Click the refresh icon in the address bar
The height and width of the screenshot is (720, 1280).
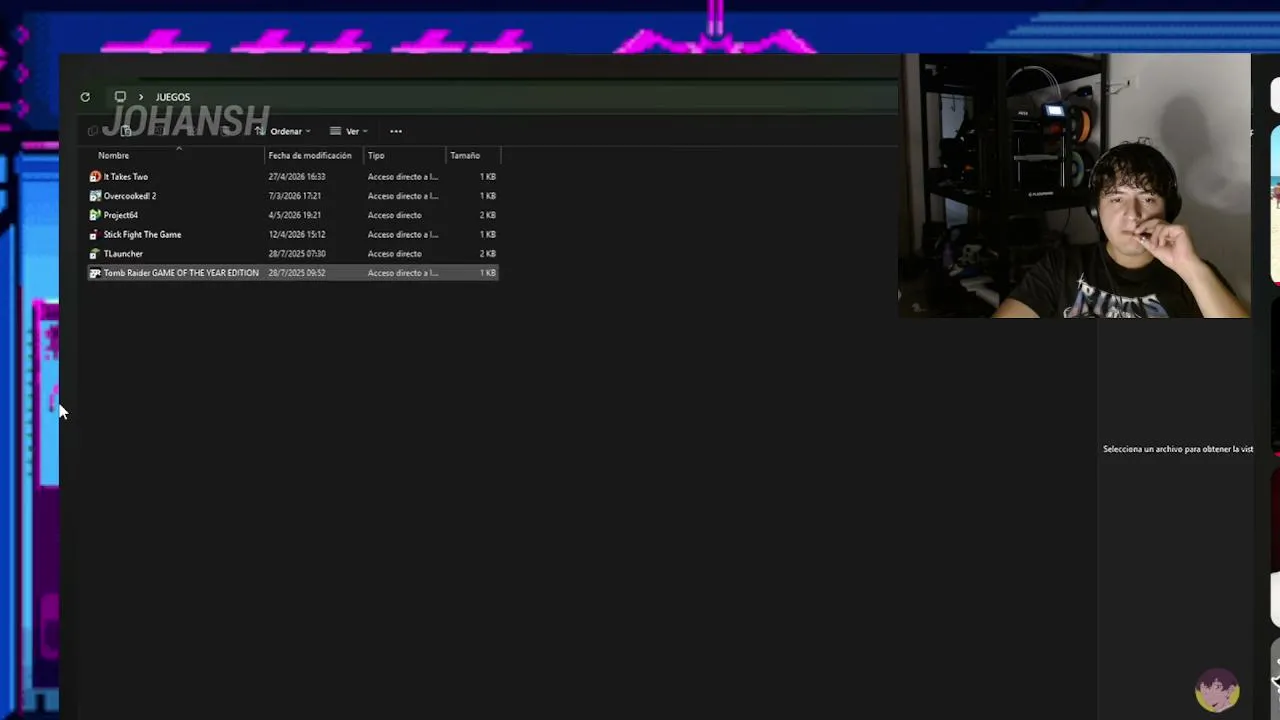click(85, 97)
